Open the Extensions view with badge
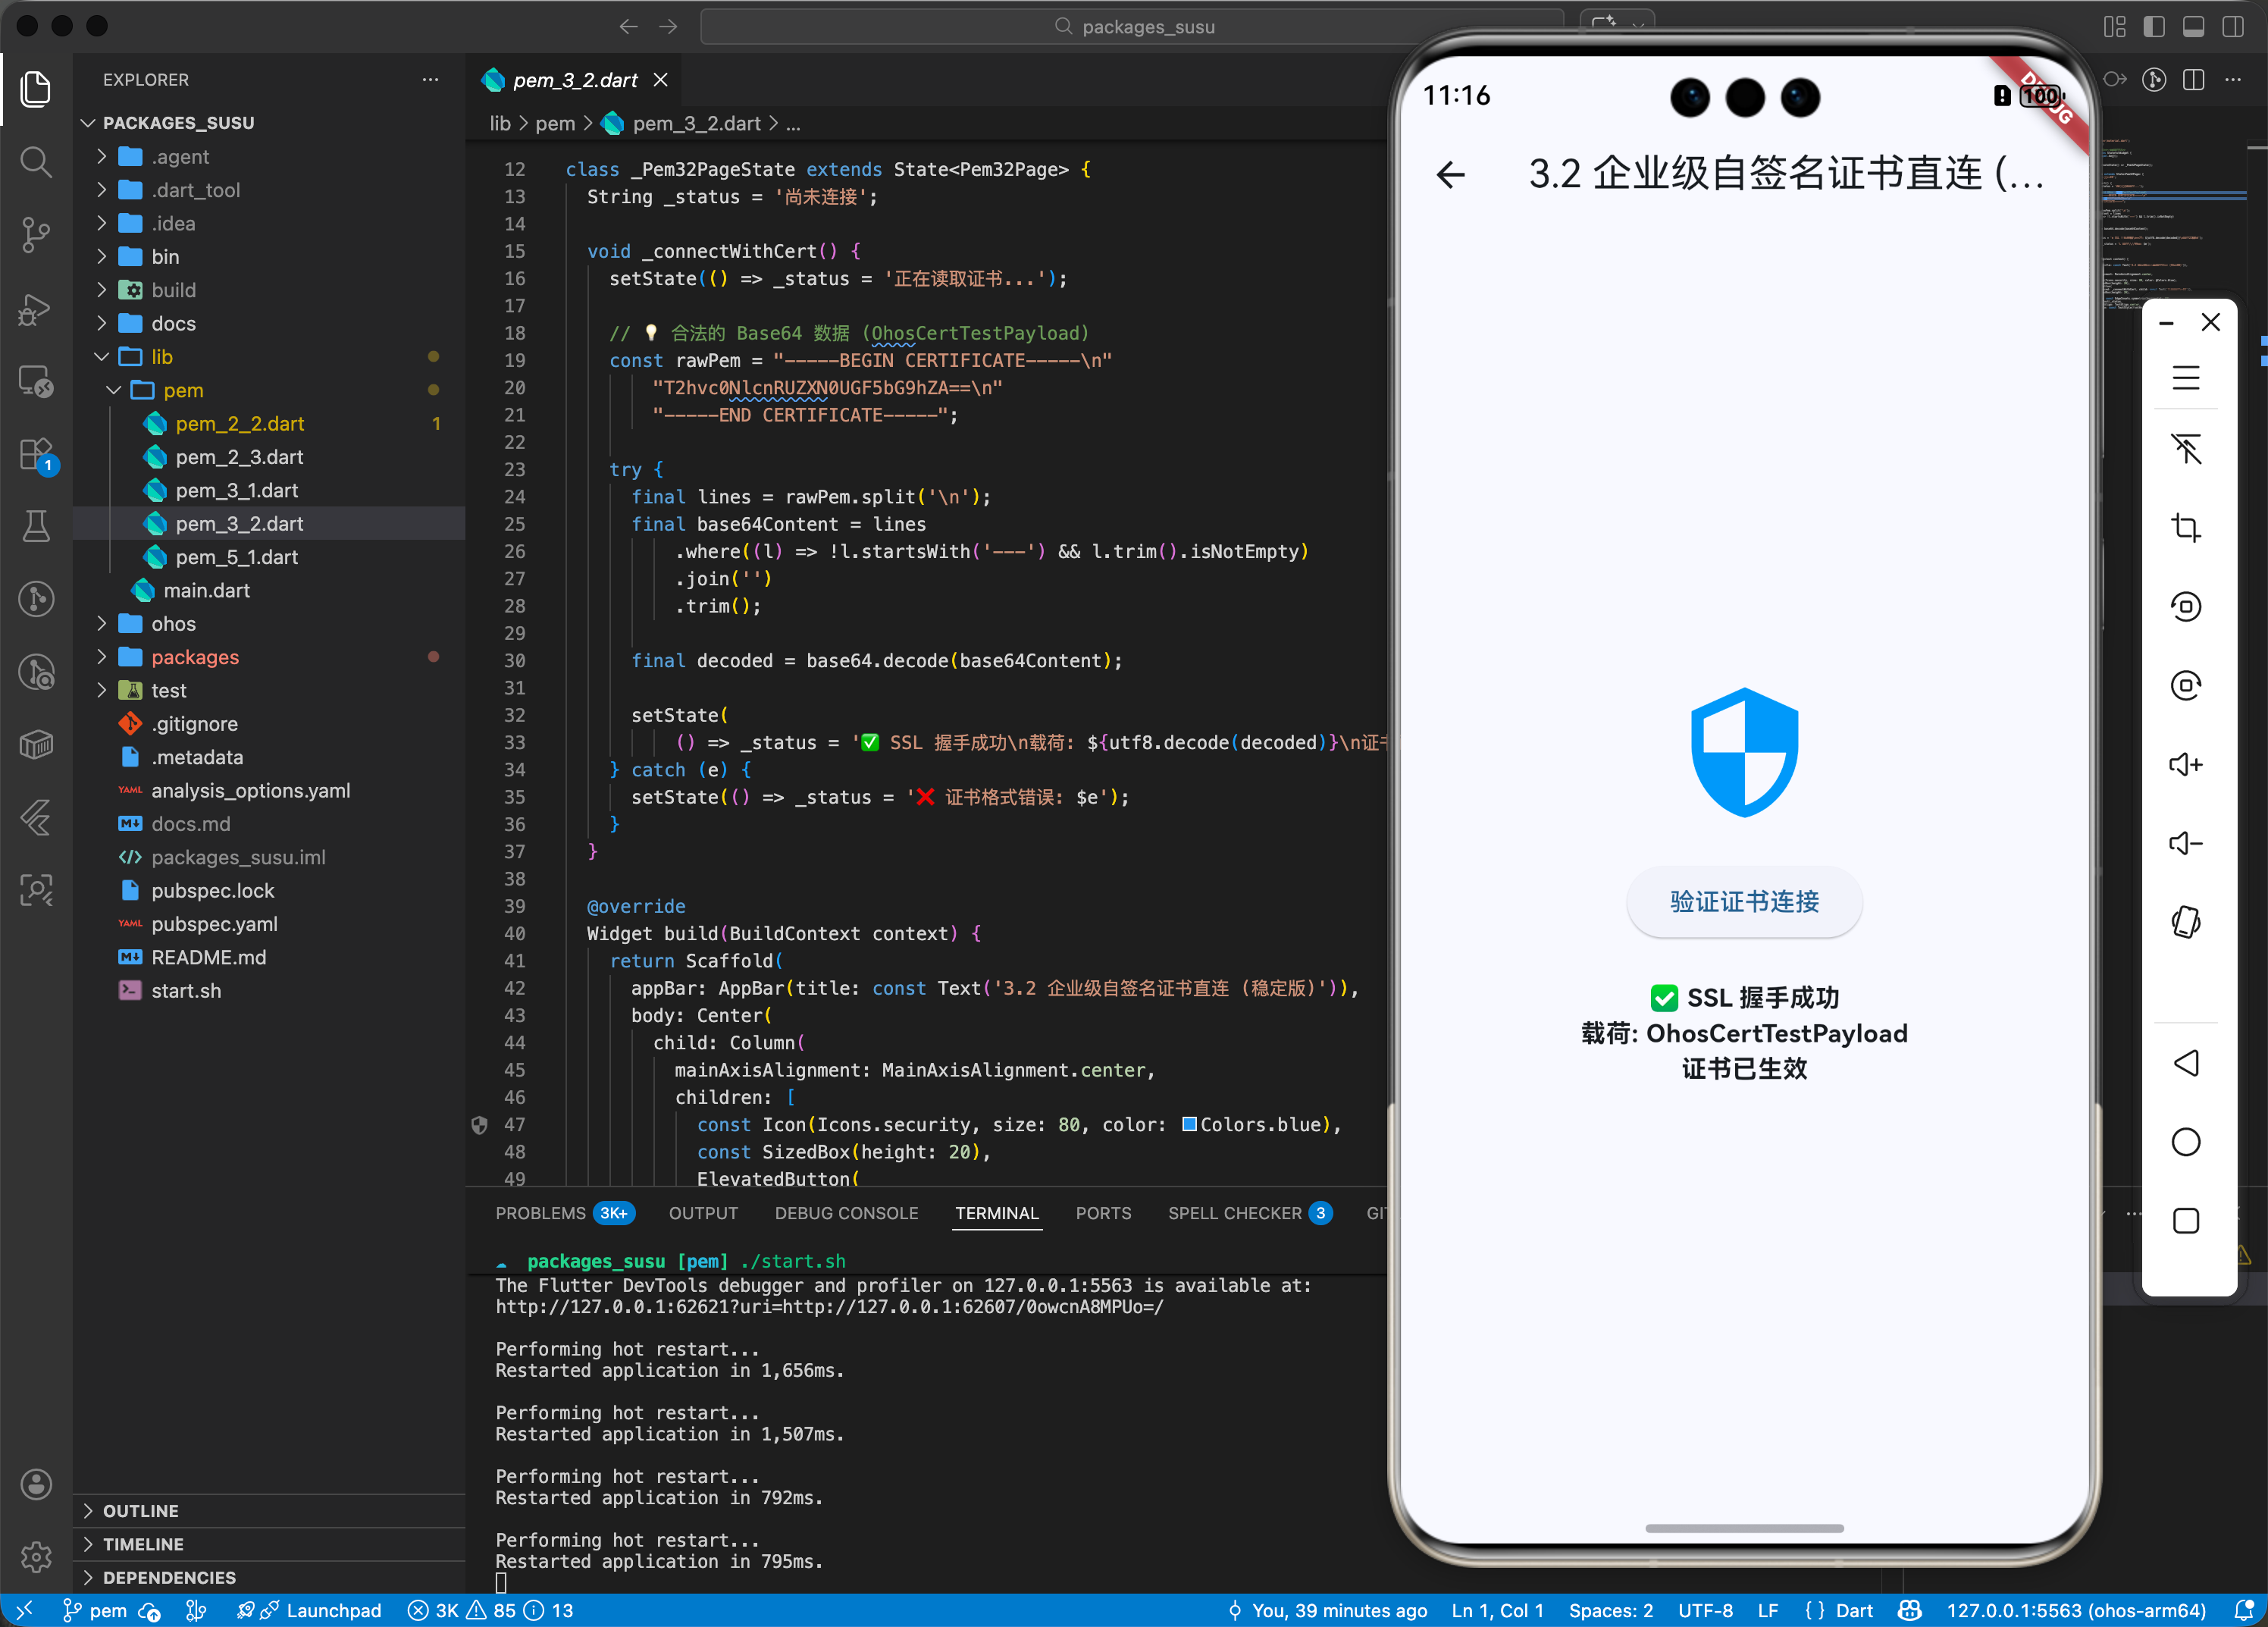Screen dimensions: 2268x1627 click(36, 455)
